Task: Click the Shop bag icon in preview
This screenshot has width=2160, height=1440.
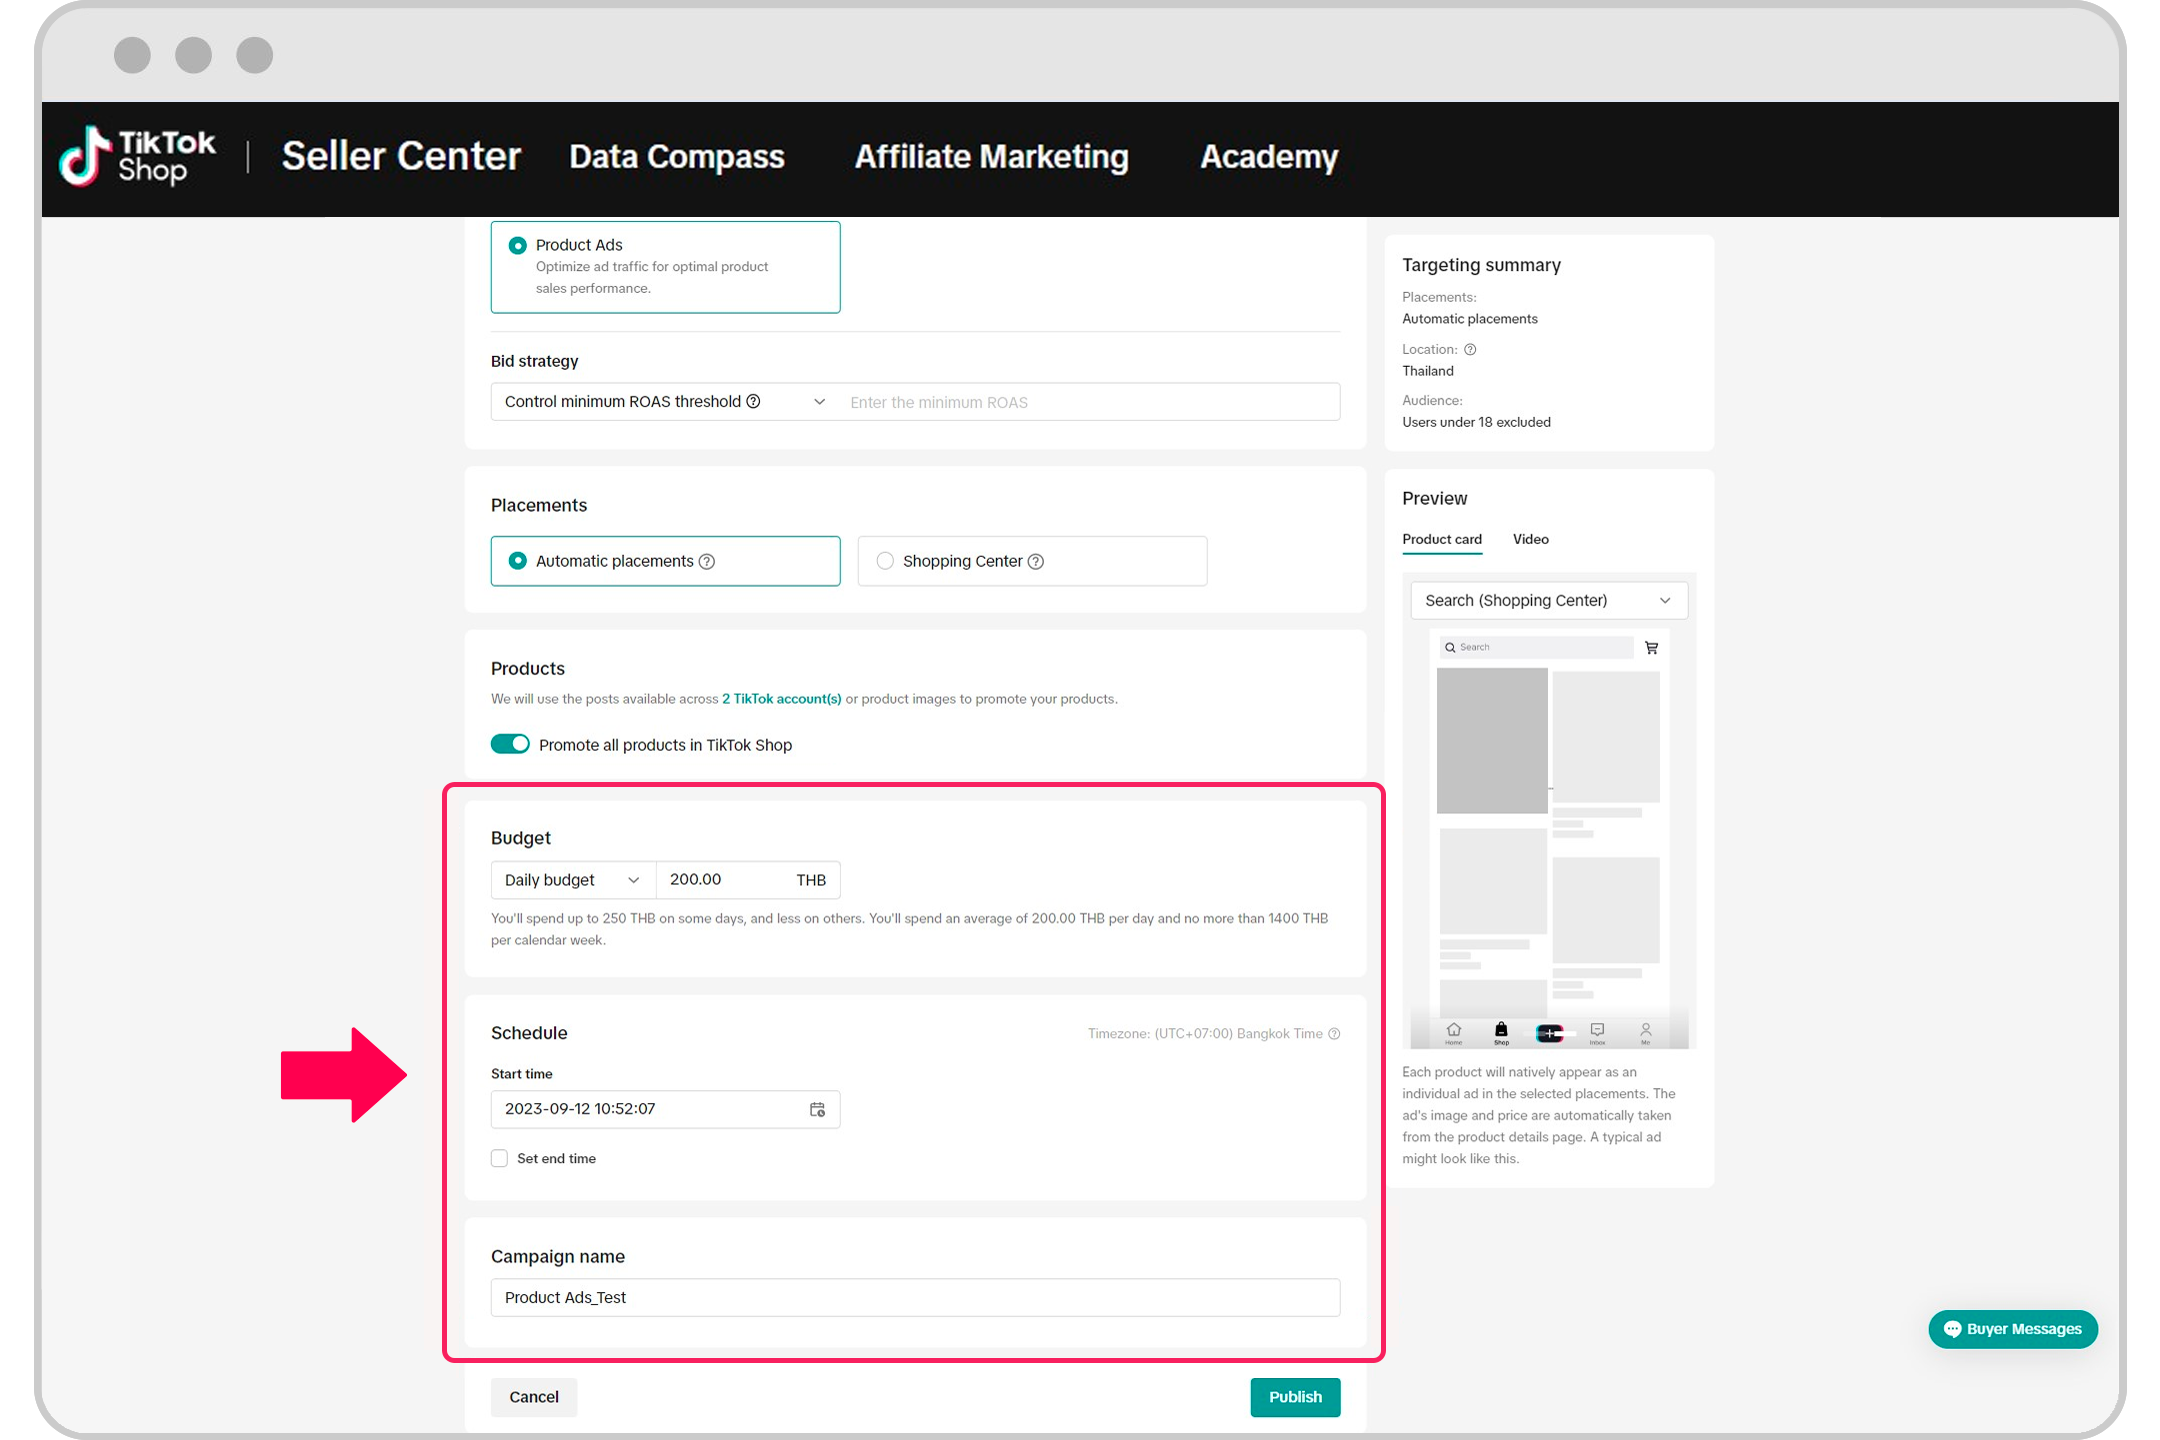Action: coord(1501,1030)
